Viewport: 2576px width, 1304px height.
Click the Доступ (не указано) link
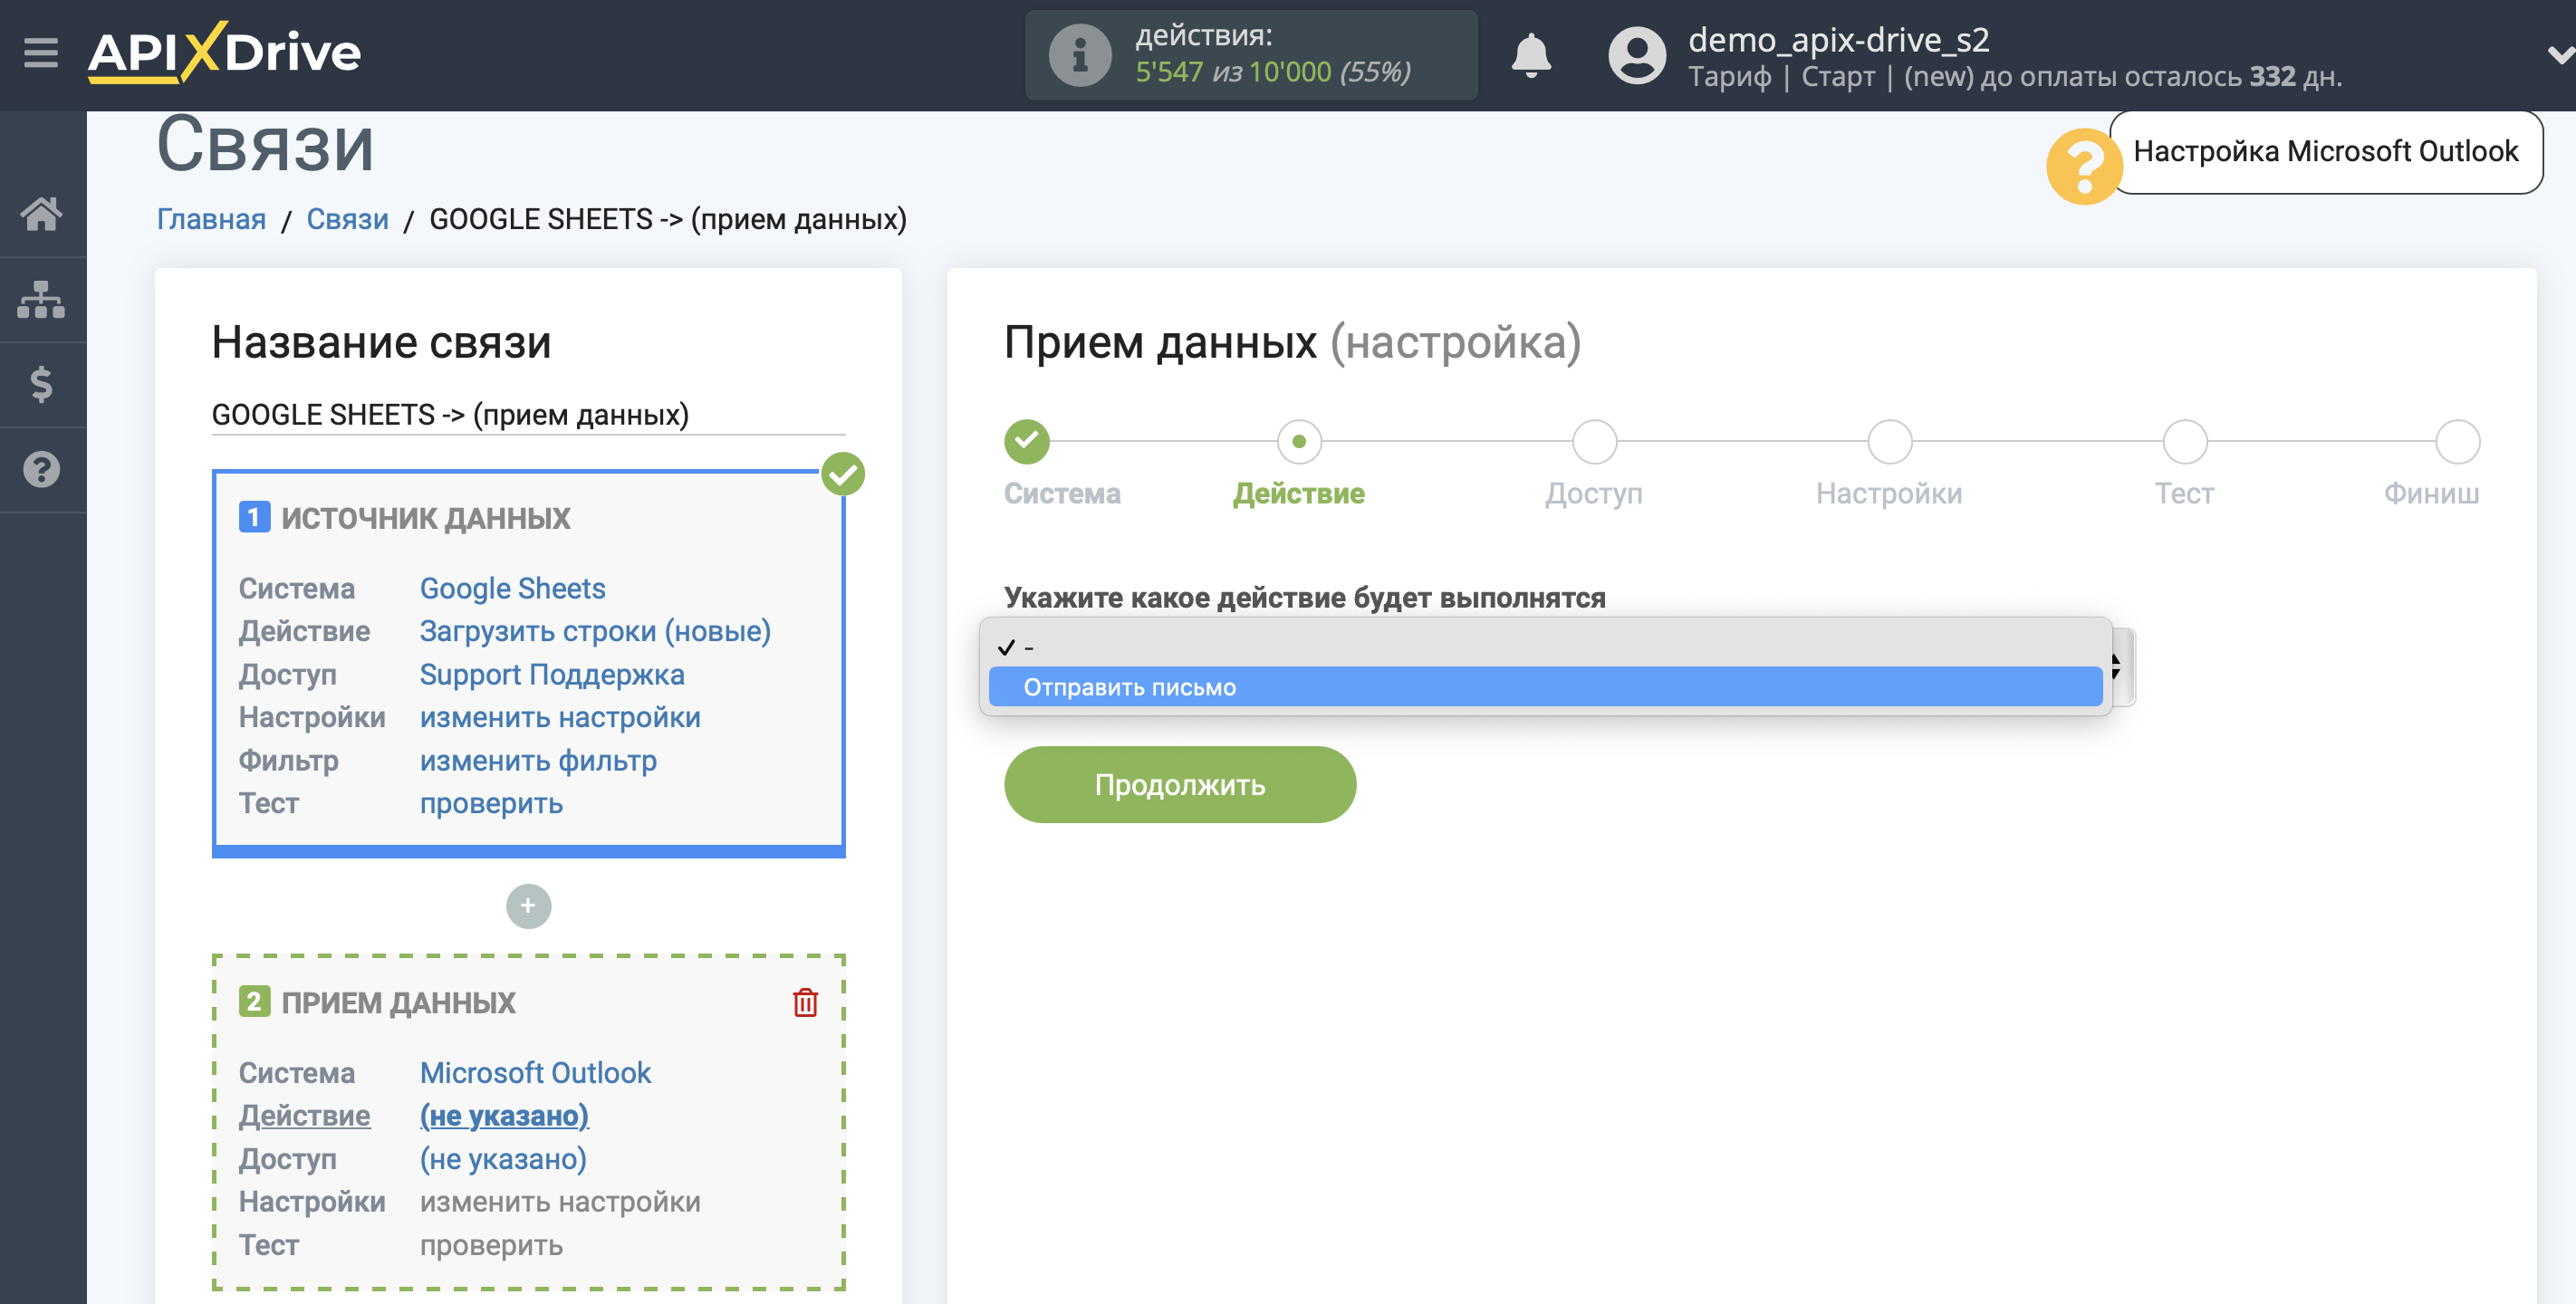tap(503, 1159)
